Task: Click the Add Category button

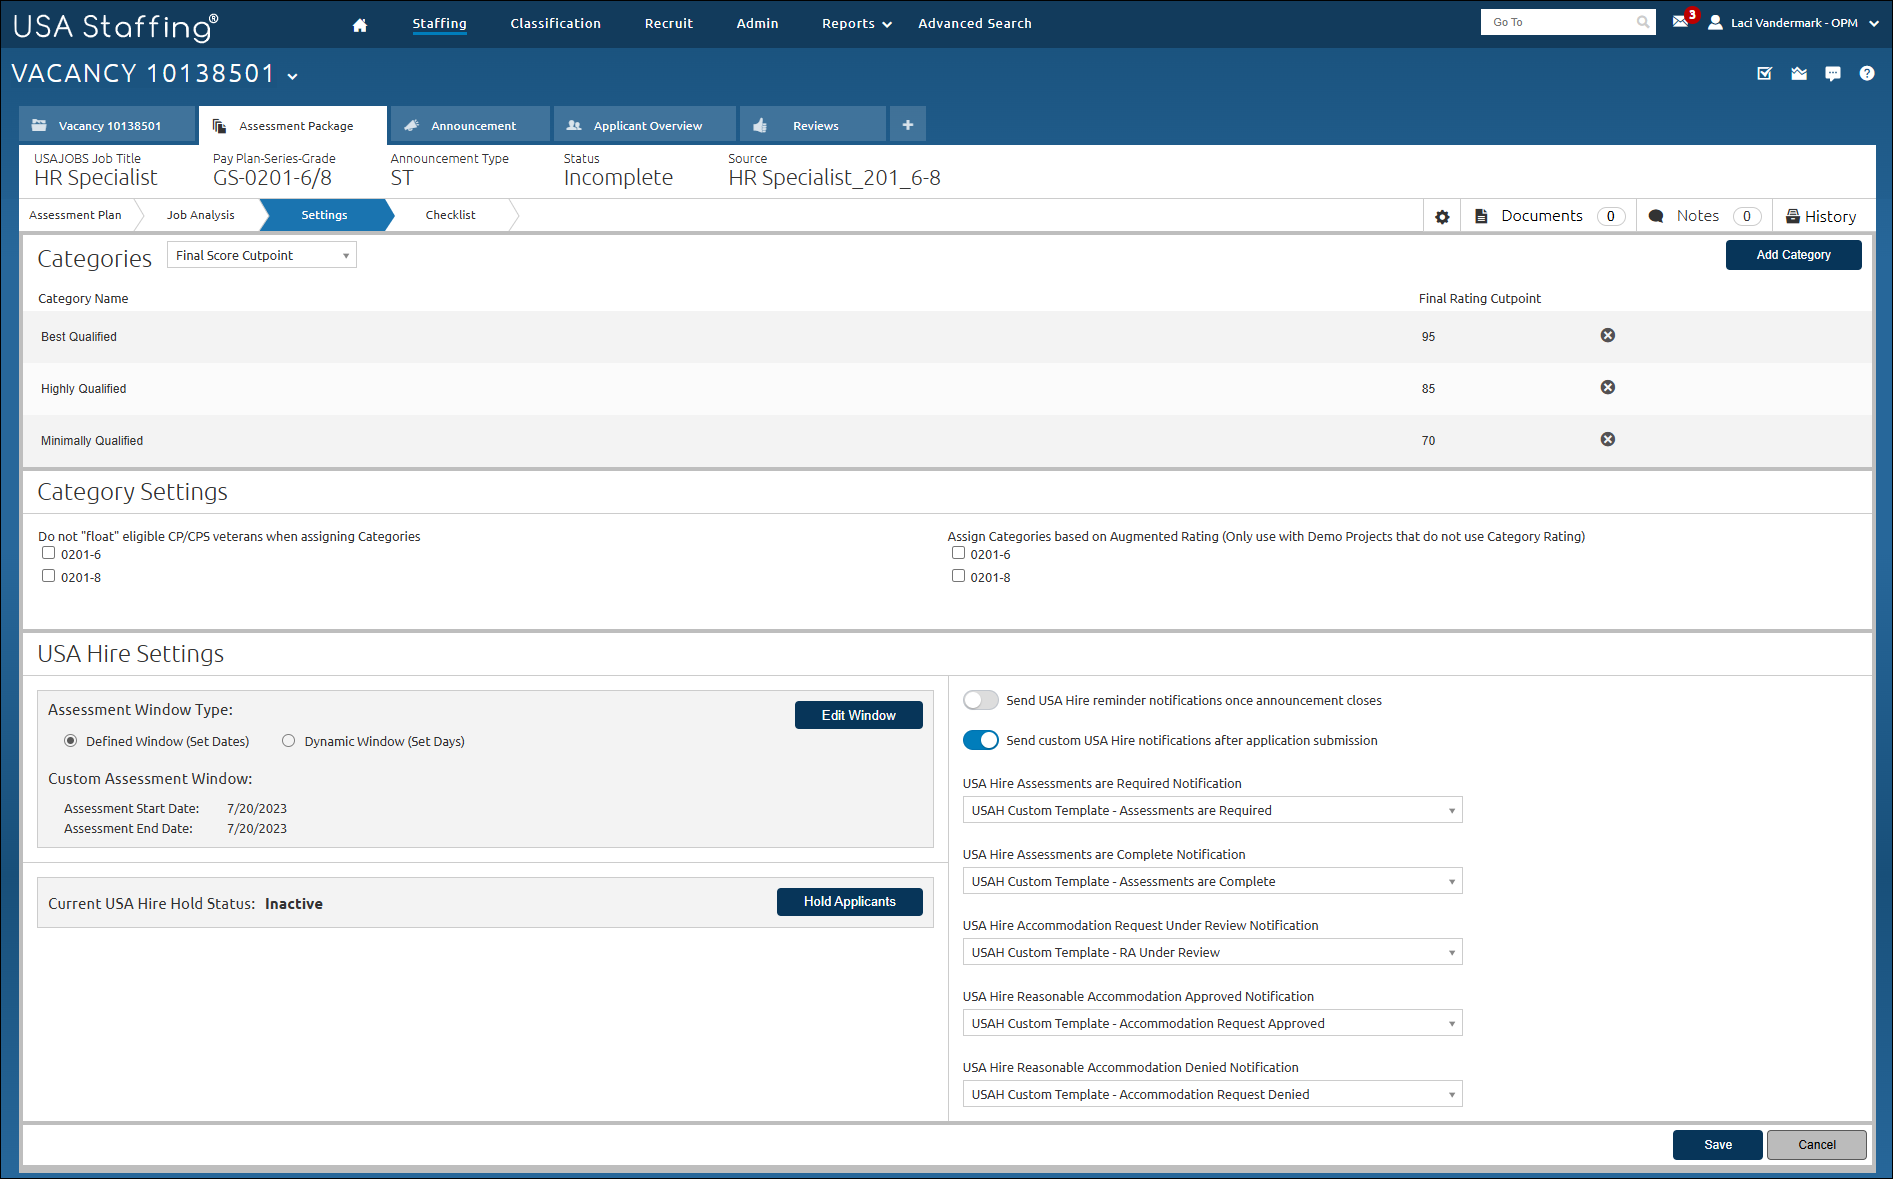Action: 1792,255
